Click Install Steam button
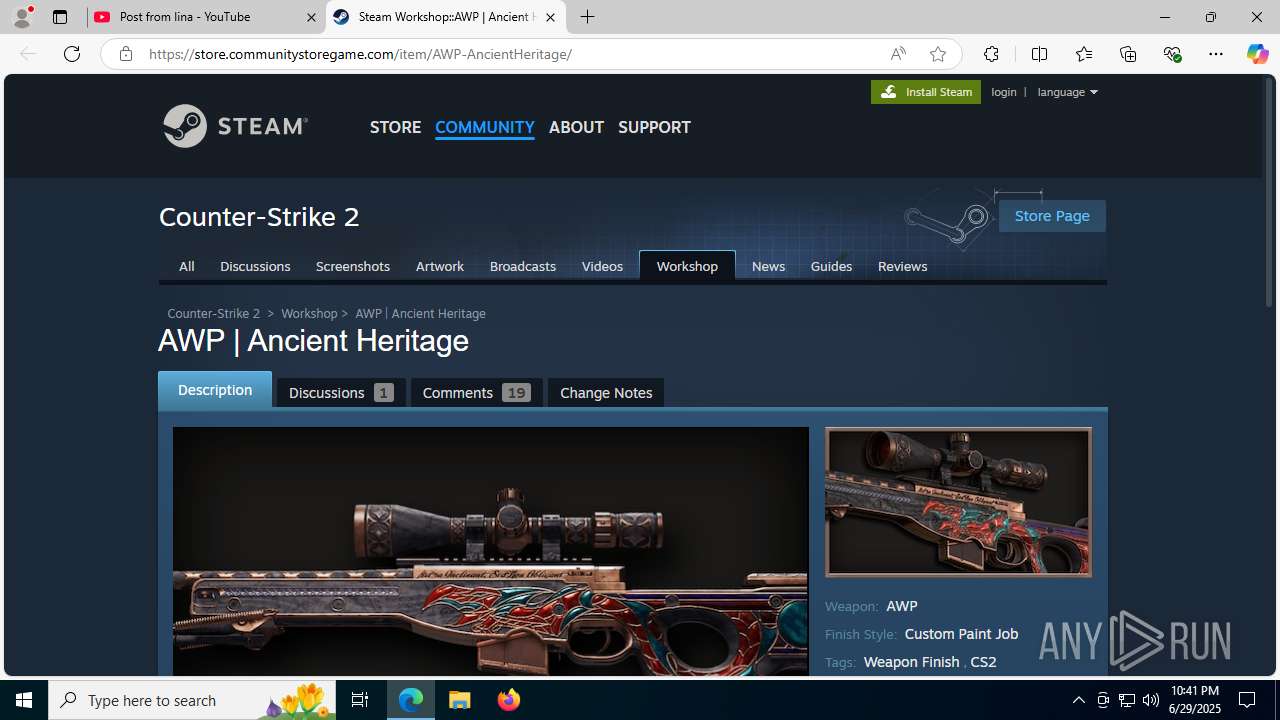The width and height of the screenshot is (1280, 720). 926,92
